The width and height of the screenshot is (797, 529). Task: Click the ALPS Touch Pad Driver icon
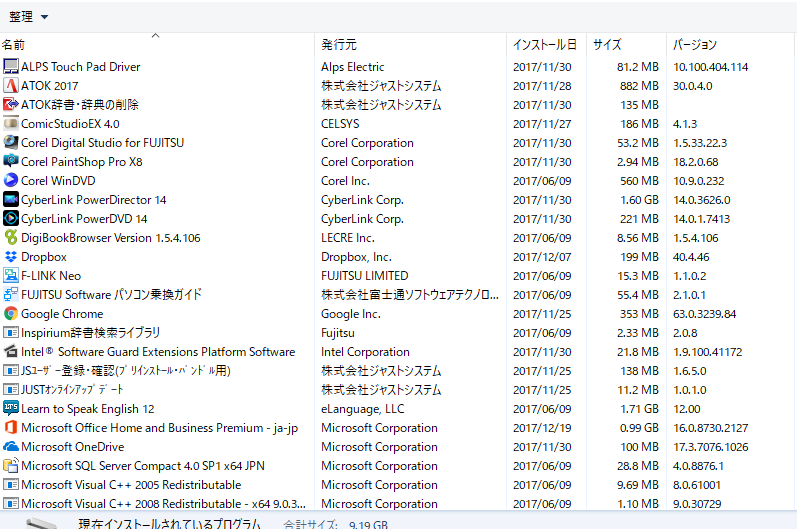pyautogui.click(x=11, y=67)
